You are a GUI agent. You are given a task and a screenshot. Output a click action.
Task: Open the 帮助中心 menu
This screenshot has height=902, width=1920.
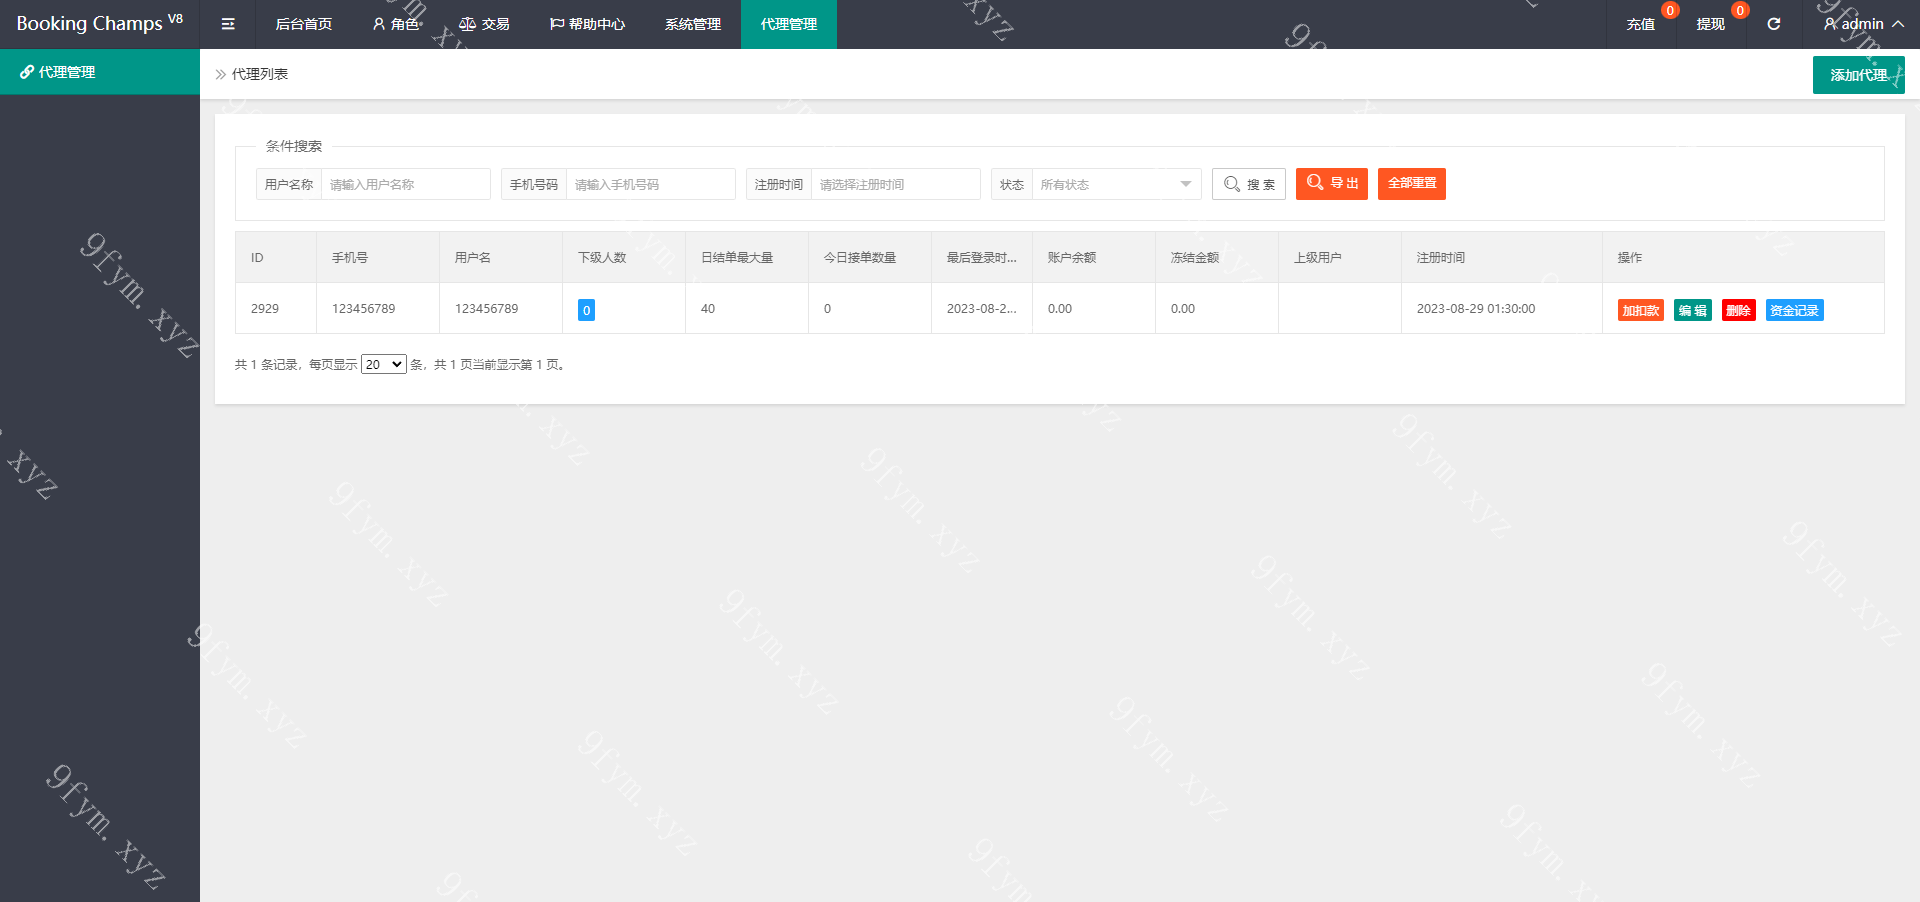pyautogui.click(x=587, y=24)
